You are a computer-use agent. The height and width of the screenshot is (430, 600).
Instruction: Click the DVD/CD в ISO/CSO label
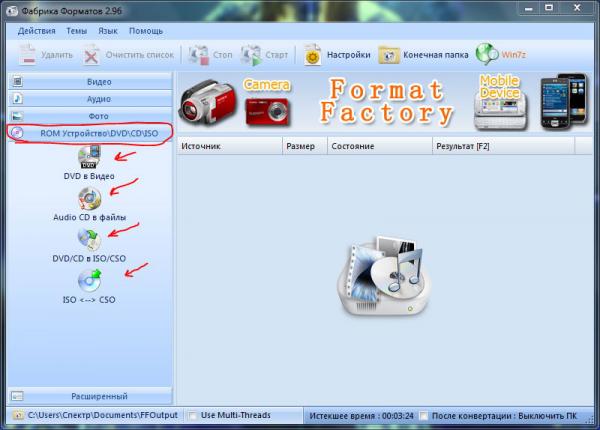tap(89, 259)
